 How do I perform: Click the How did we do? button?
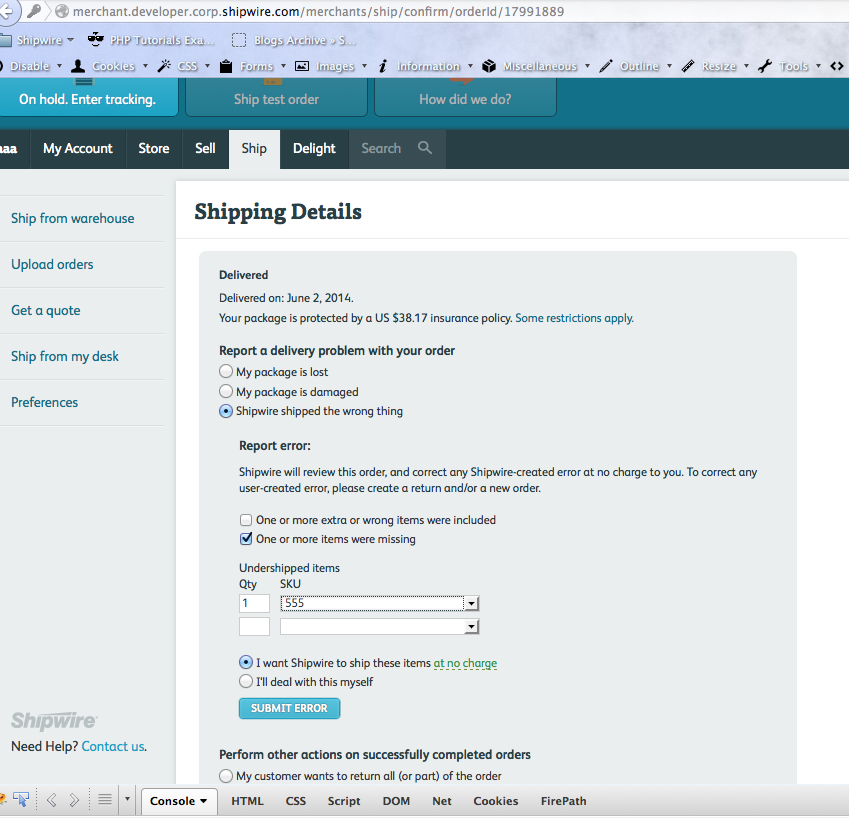465,97
